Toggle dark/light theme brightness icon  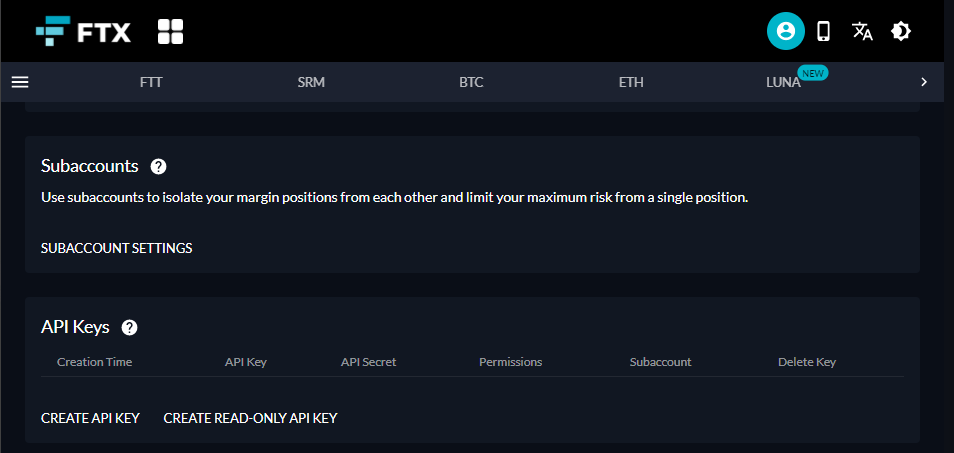900,31
